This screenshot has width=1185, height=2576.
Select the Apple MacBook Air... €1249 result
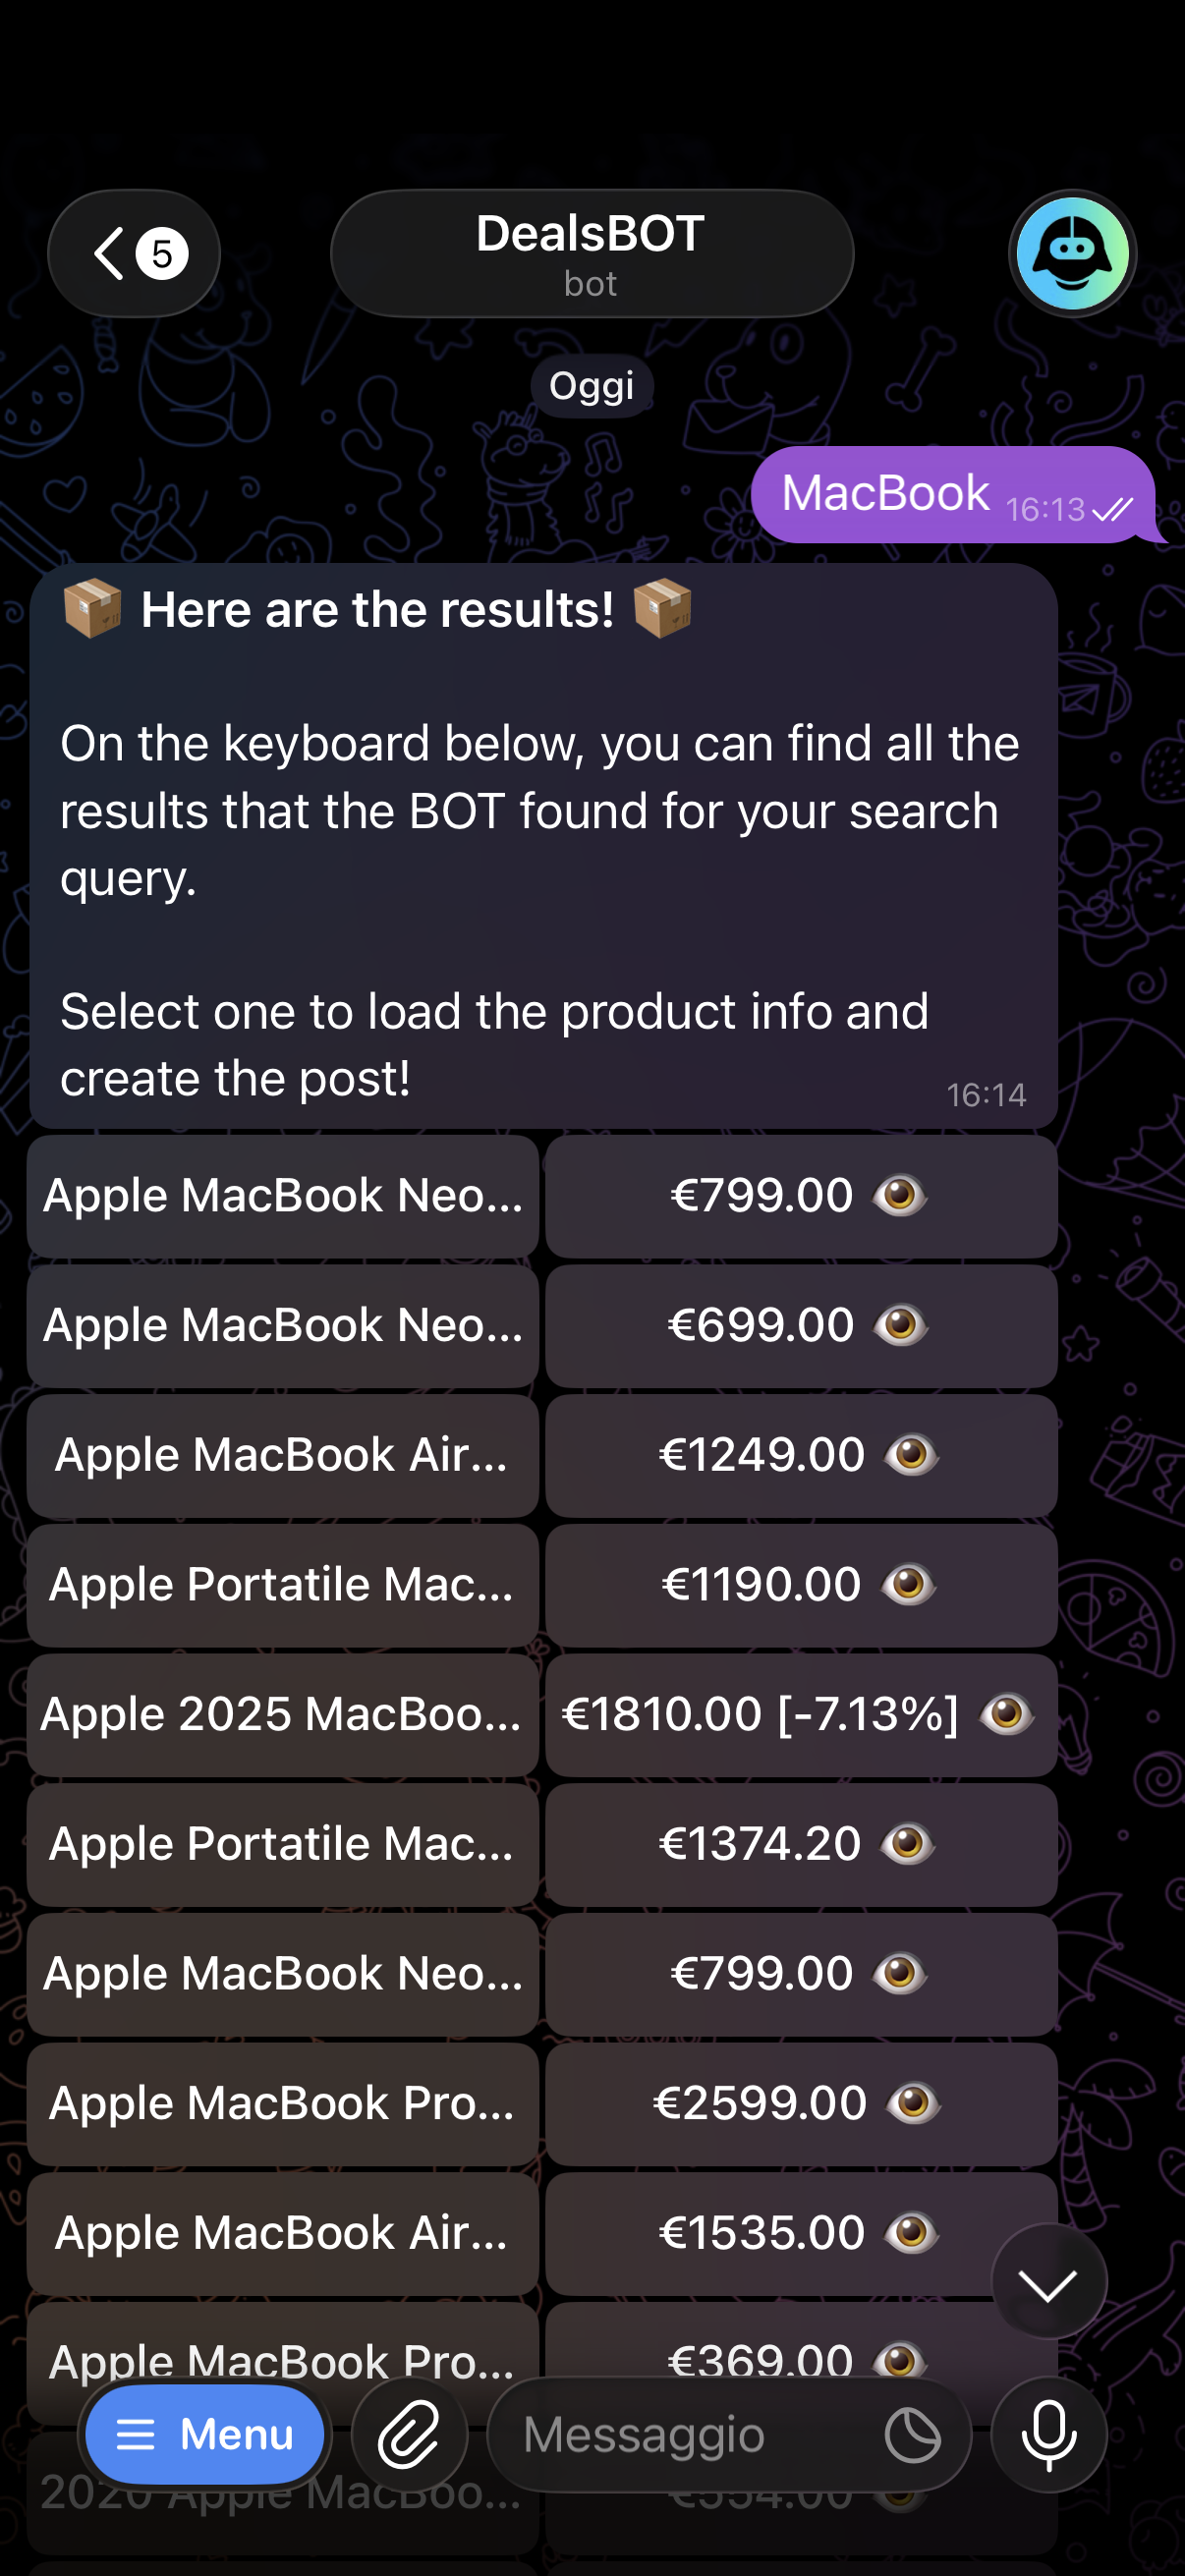pyautogui.click(x=283, y=1455)
